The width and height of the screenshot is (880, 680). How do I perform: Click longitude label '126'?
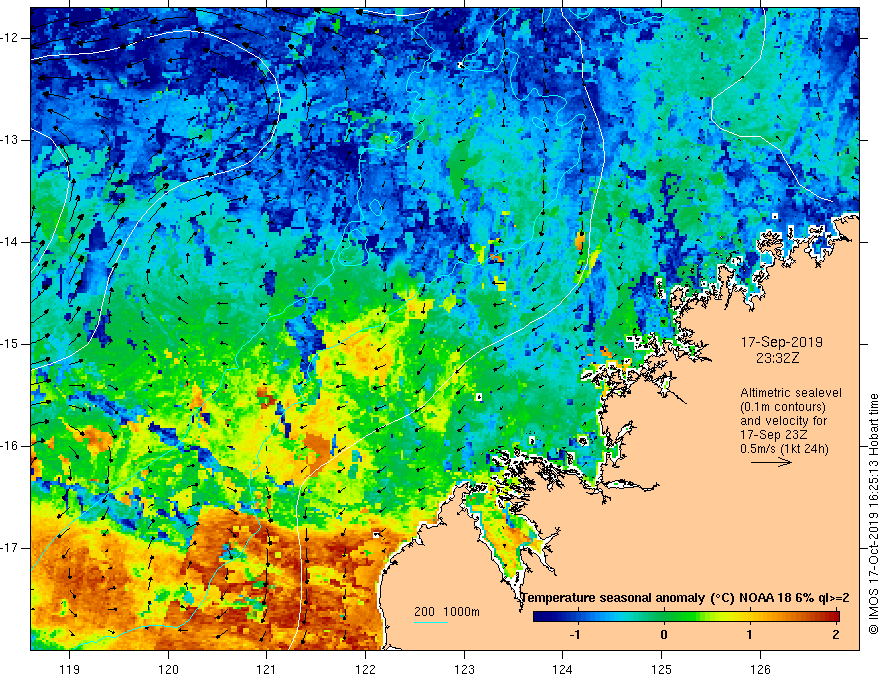pyautogui.click(x=760, y=669)
